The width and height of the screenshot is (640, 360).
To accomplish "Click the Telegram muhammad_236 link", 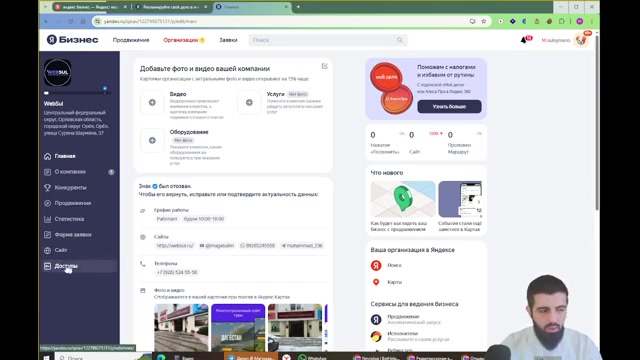I will point(302,246).
